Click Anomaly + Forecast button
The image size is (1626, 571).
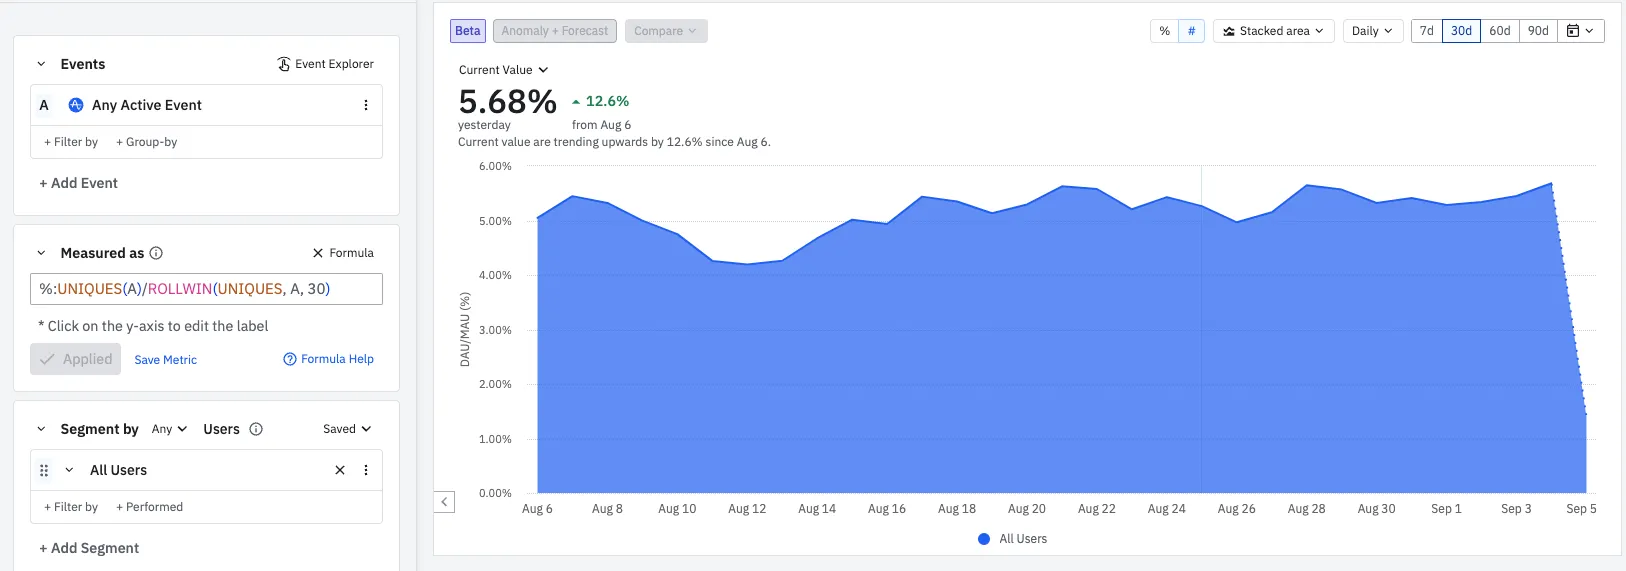[555, 31]
